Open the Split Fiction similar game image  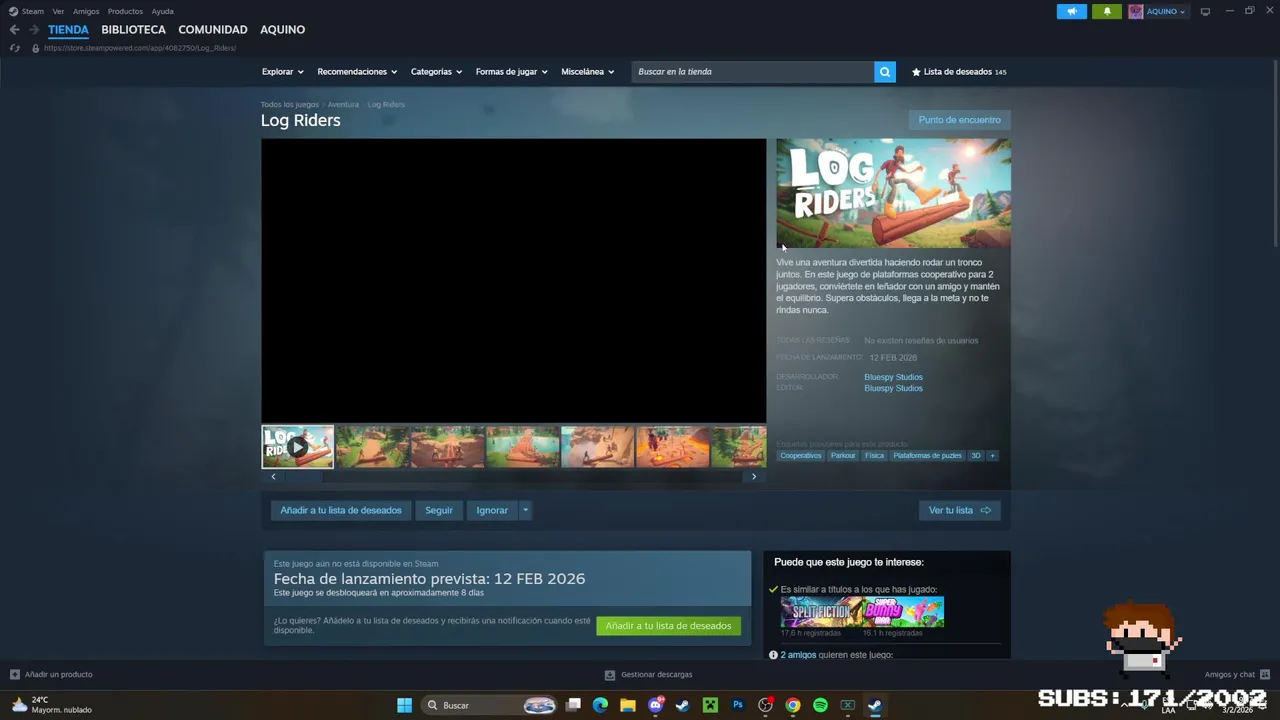(x=821, y=611)
